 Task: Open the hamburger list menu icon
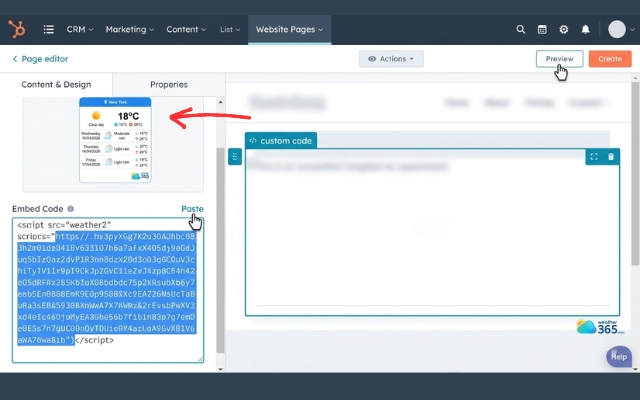(49, 29)
